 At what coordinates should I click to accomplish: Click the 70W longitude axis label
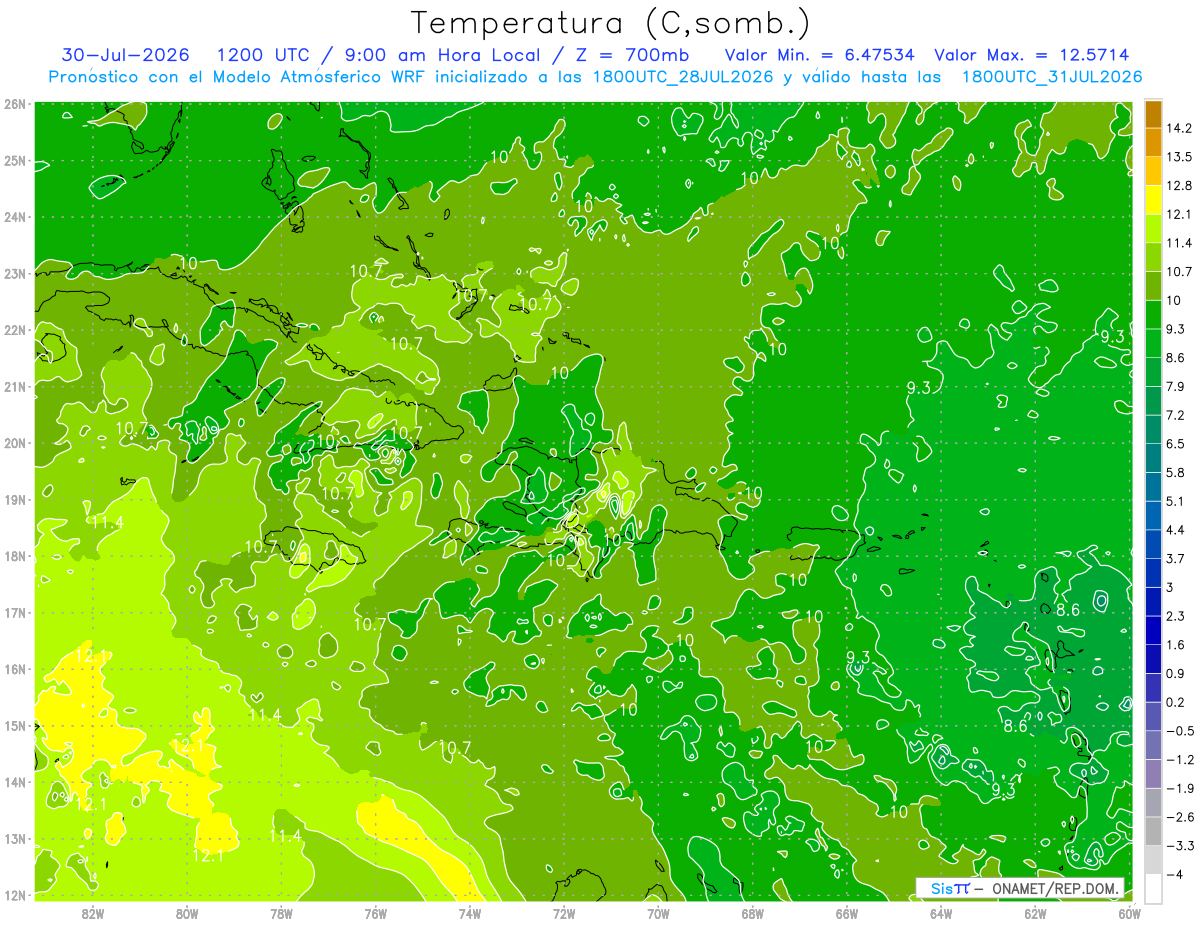658,913
